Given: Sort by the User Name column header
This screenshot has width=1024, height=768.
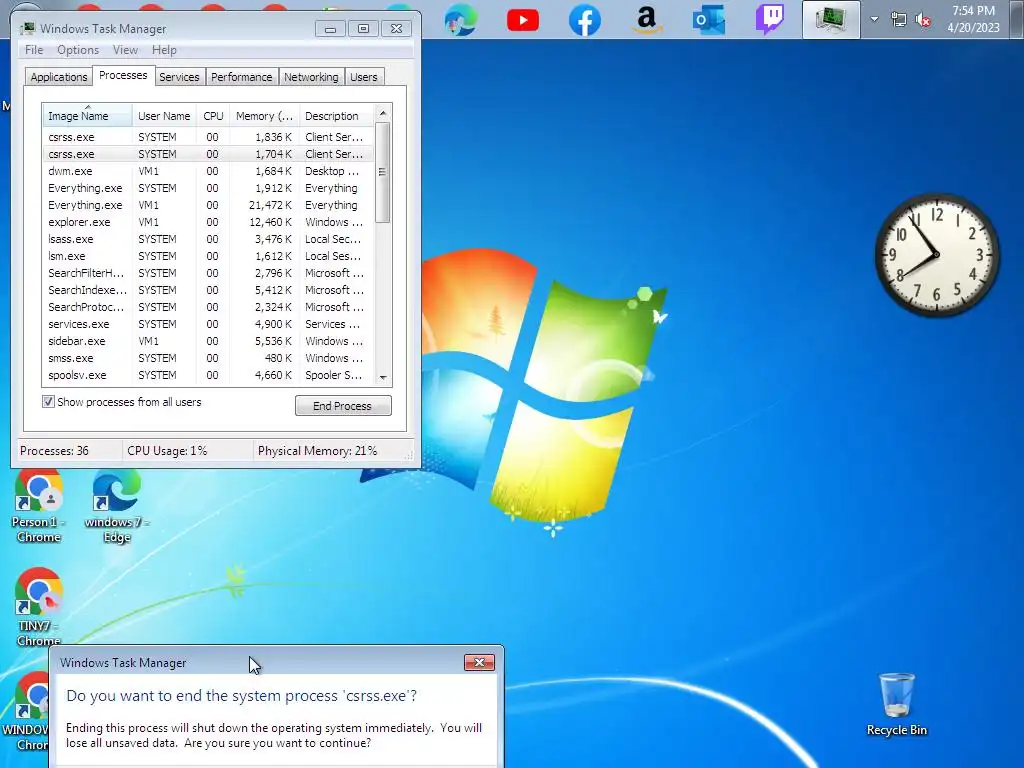Looking at the screenshot, I should pos(164,116).
